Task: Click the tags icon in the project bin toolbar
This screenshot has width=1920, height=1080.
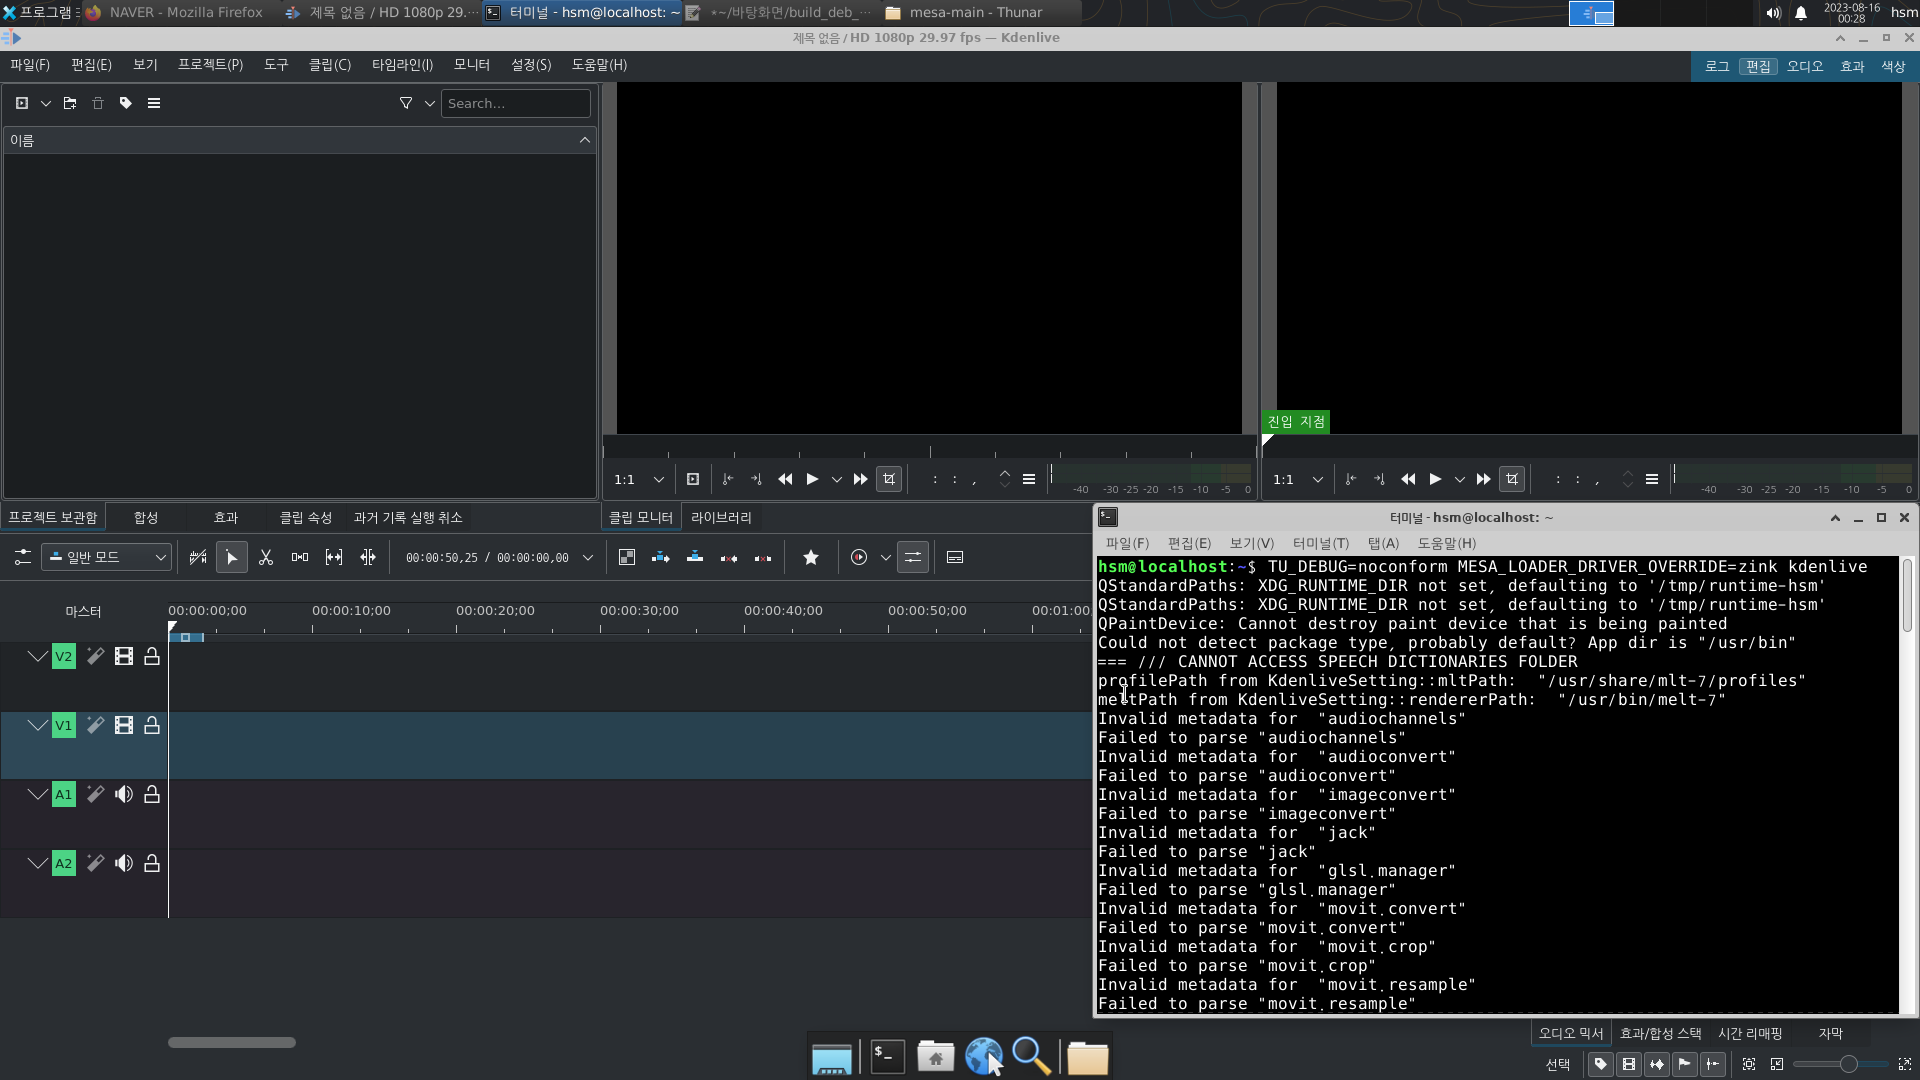Action: 125,103
